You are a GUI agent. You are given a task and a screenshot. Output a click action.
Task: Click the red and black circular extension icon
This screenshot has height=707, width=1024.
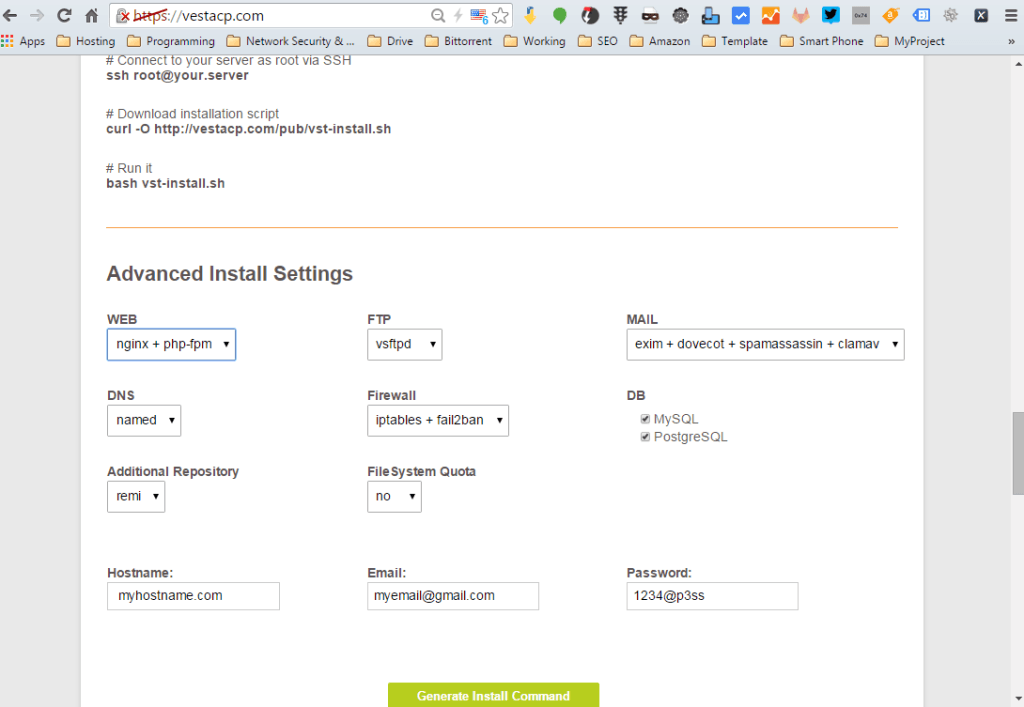[x=590, y=15]
